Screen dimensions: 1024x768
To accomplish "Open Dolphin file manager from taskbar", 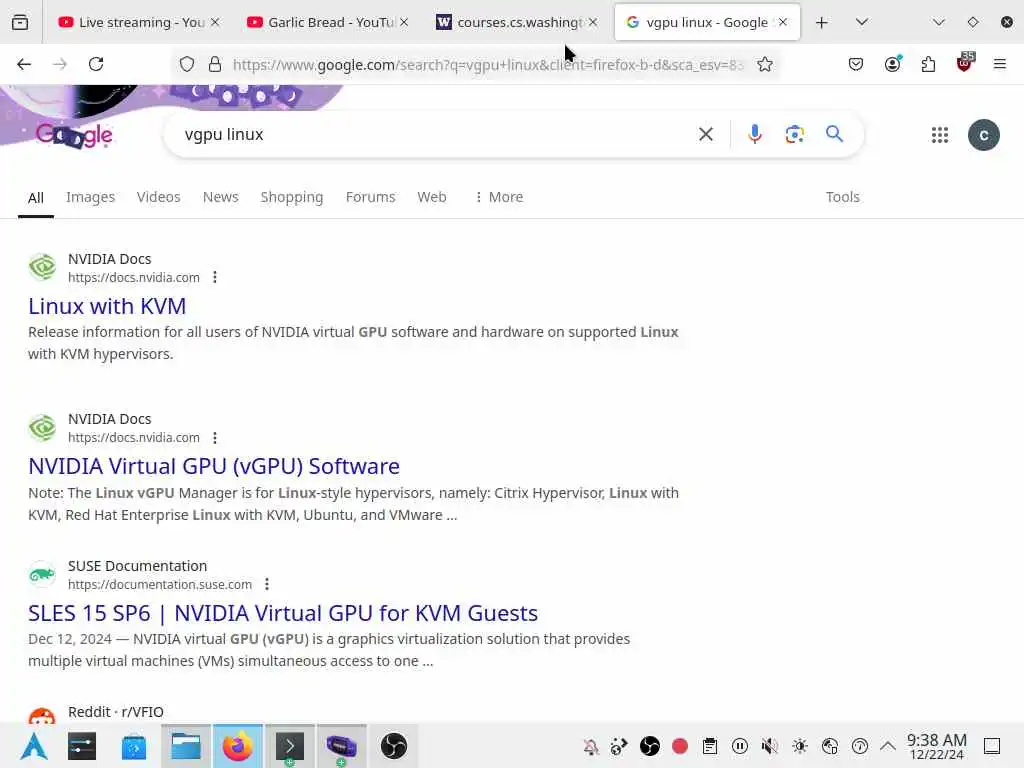I will coord(185,746).
